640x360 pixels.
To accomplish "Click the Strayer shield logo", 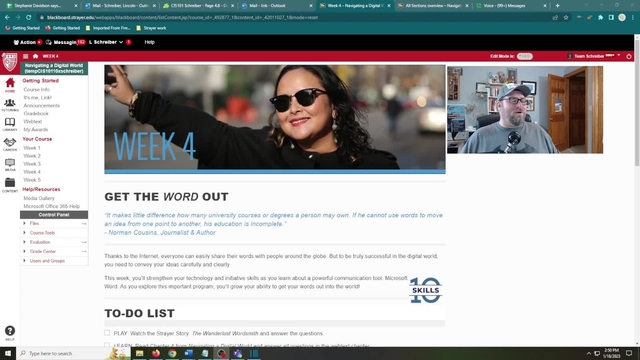I will 10,62.
